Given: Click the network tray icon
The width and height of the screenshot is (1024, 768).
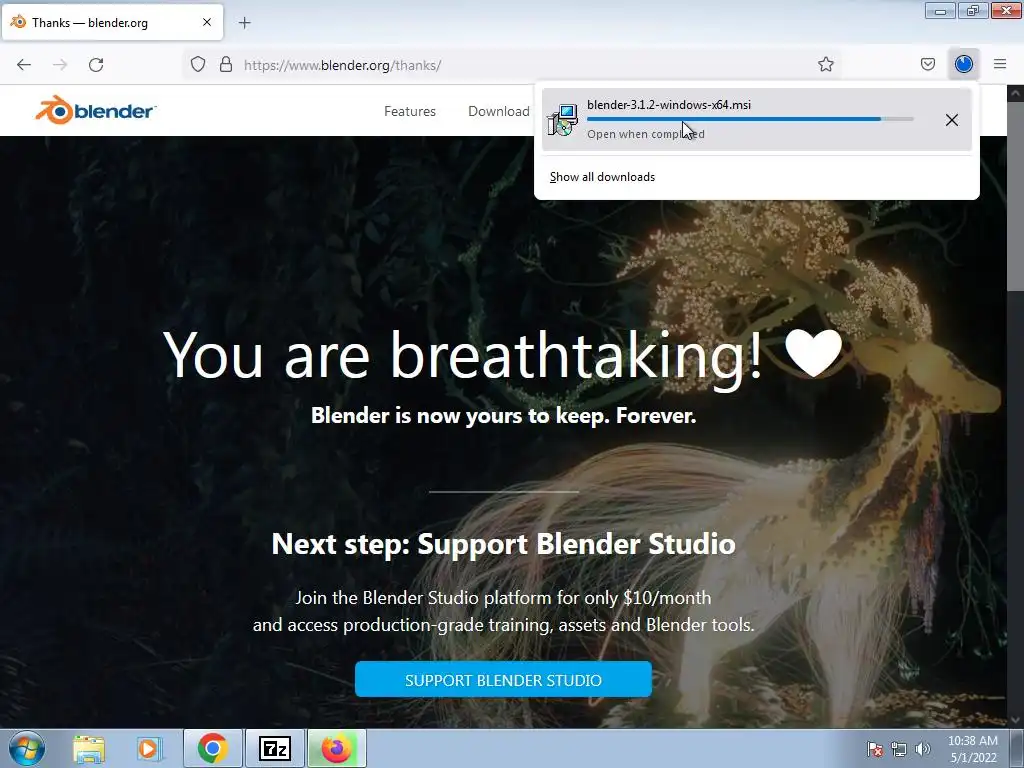Looking at the screenshot, I should click(899, 749).
